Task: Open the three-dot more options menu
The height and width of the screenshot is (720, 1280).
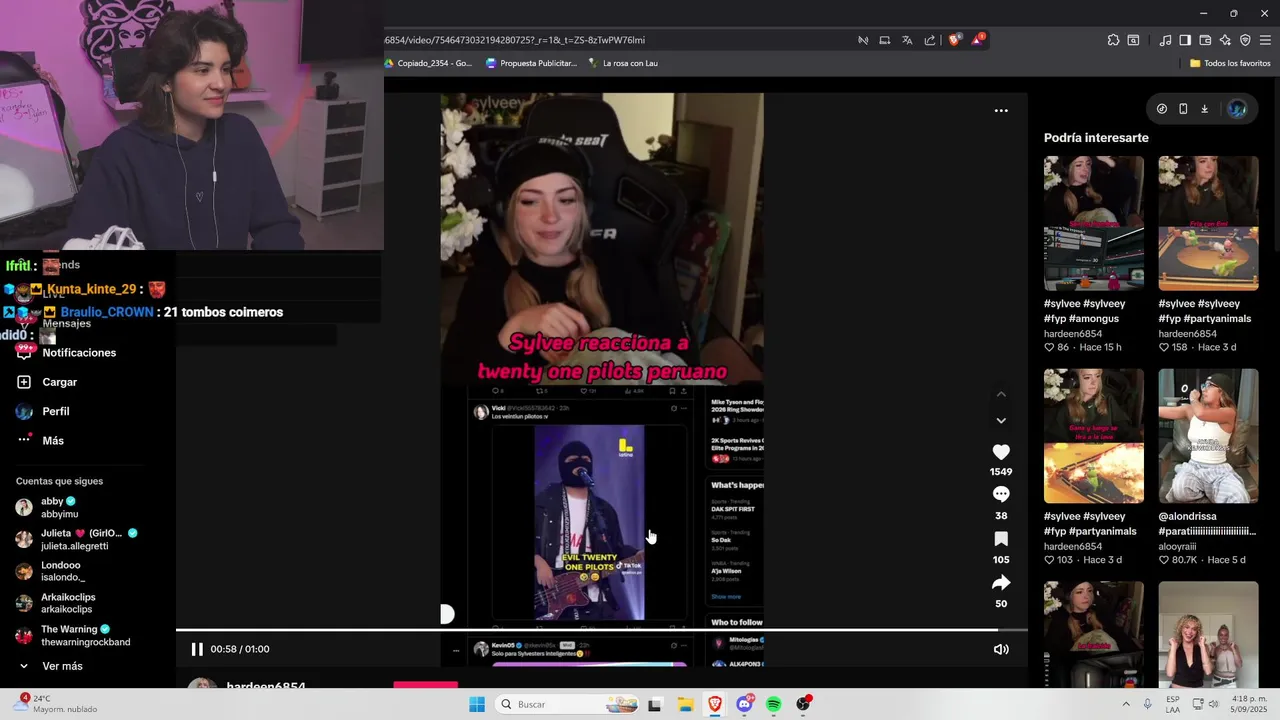Action: 1001,111
